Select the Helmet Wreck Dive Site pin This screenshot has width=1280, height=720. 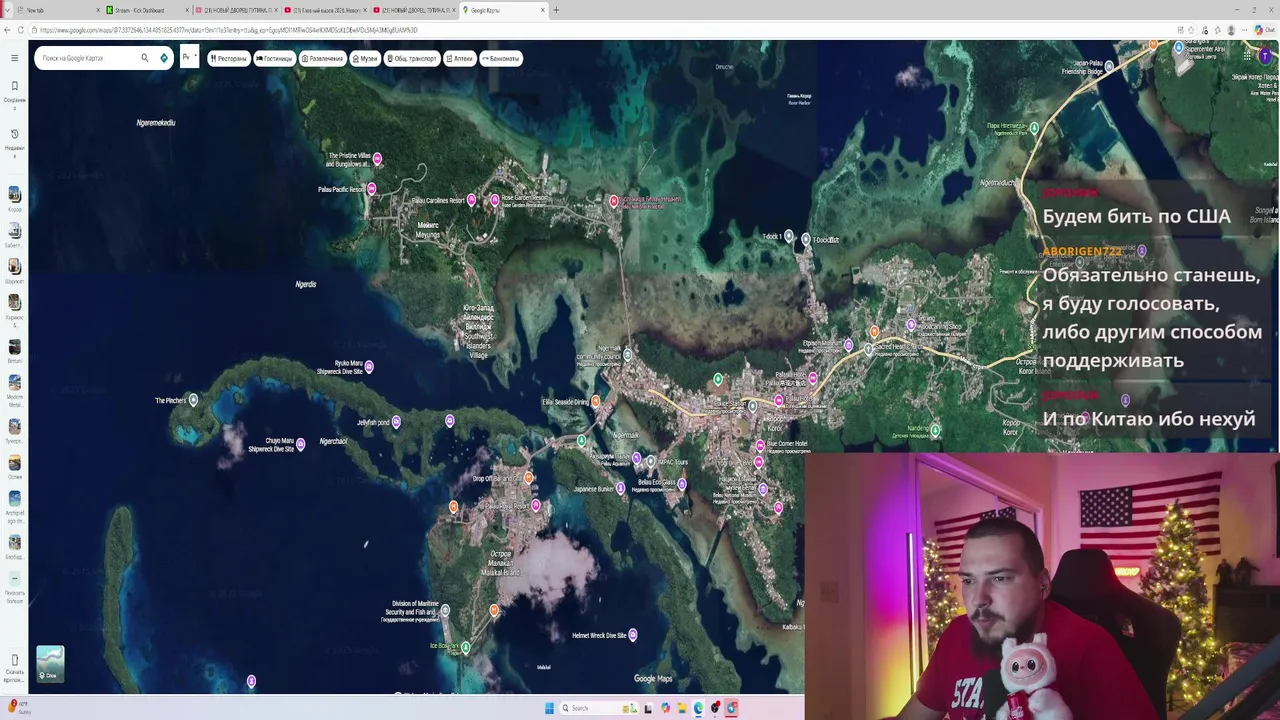pos(632,634)
